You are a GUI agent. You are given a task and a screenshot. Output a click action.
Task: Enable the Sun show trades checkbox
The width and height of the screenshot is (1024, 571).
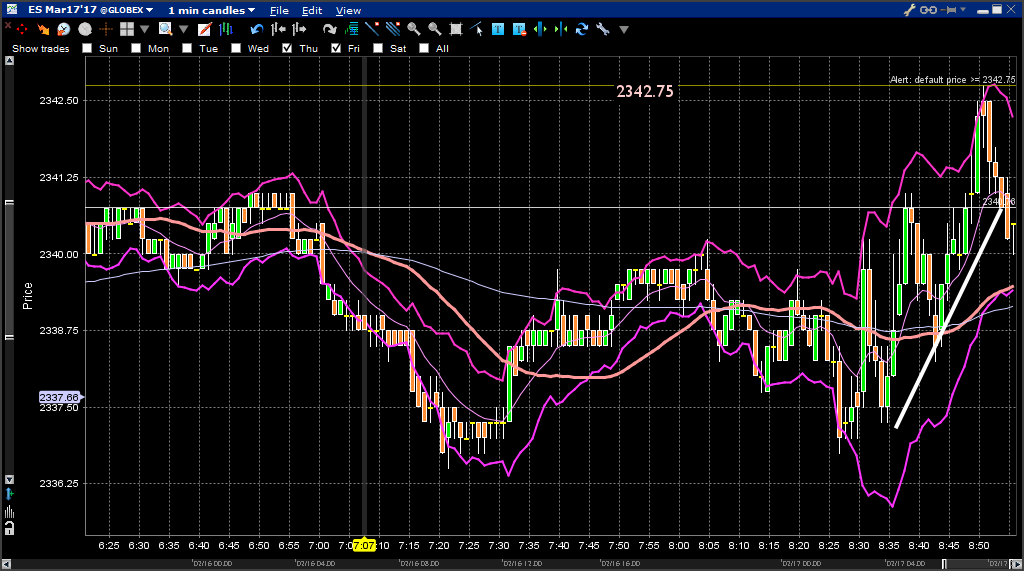pos(87,48)
